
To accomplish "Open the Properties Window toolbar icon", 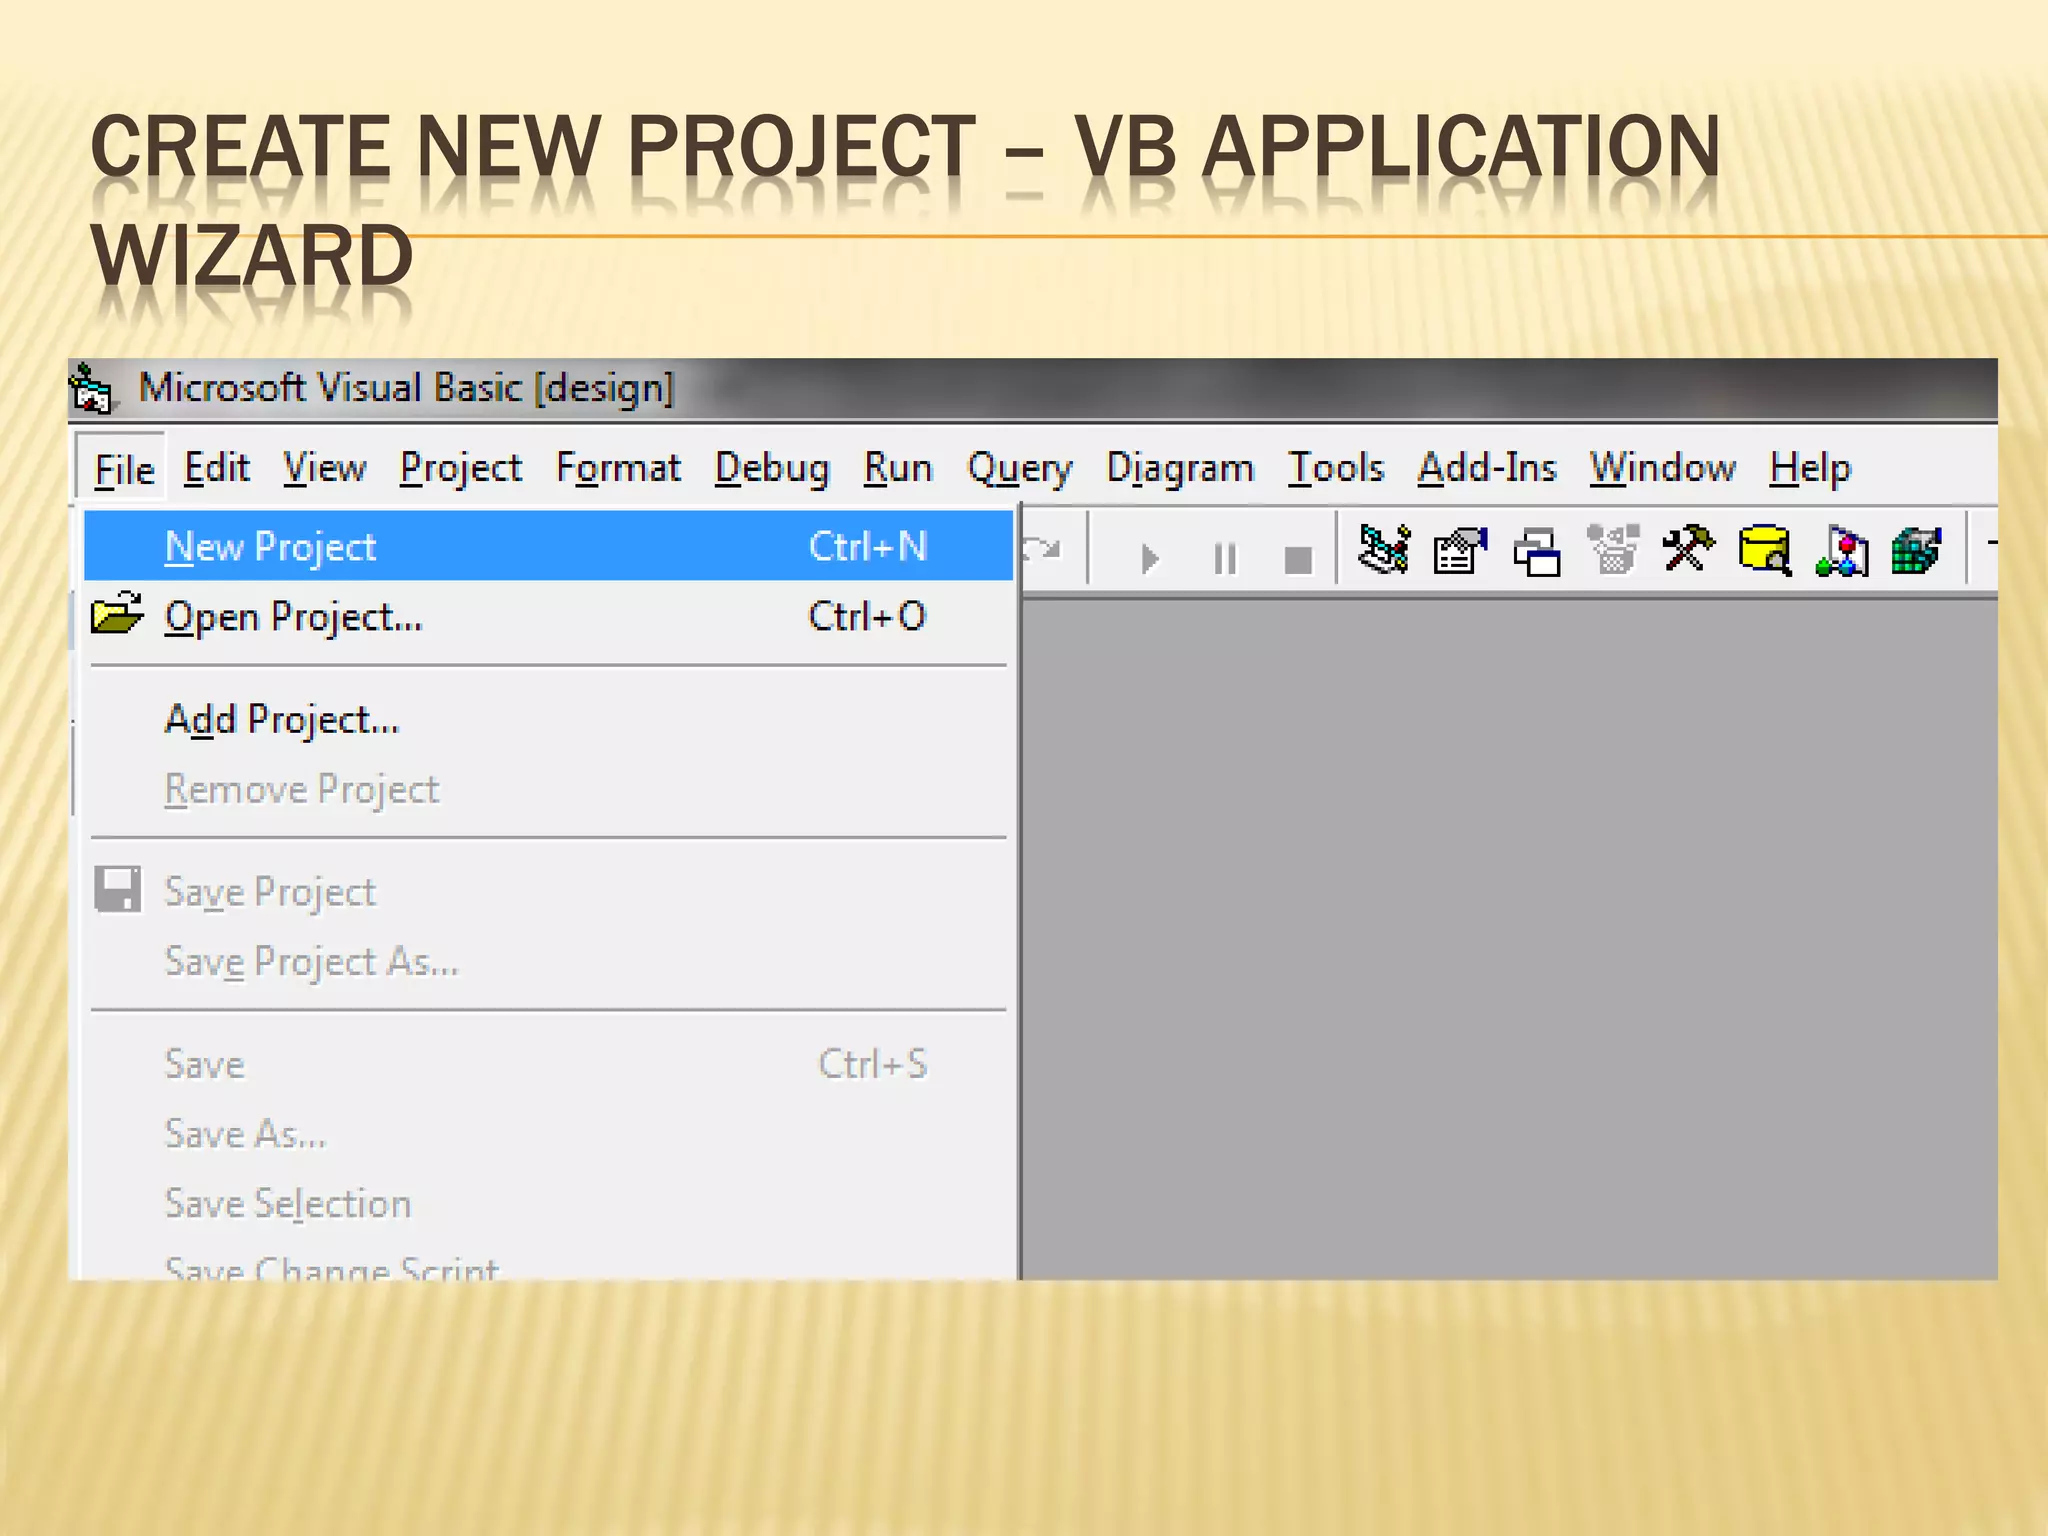I will tap(1460, 550).
